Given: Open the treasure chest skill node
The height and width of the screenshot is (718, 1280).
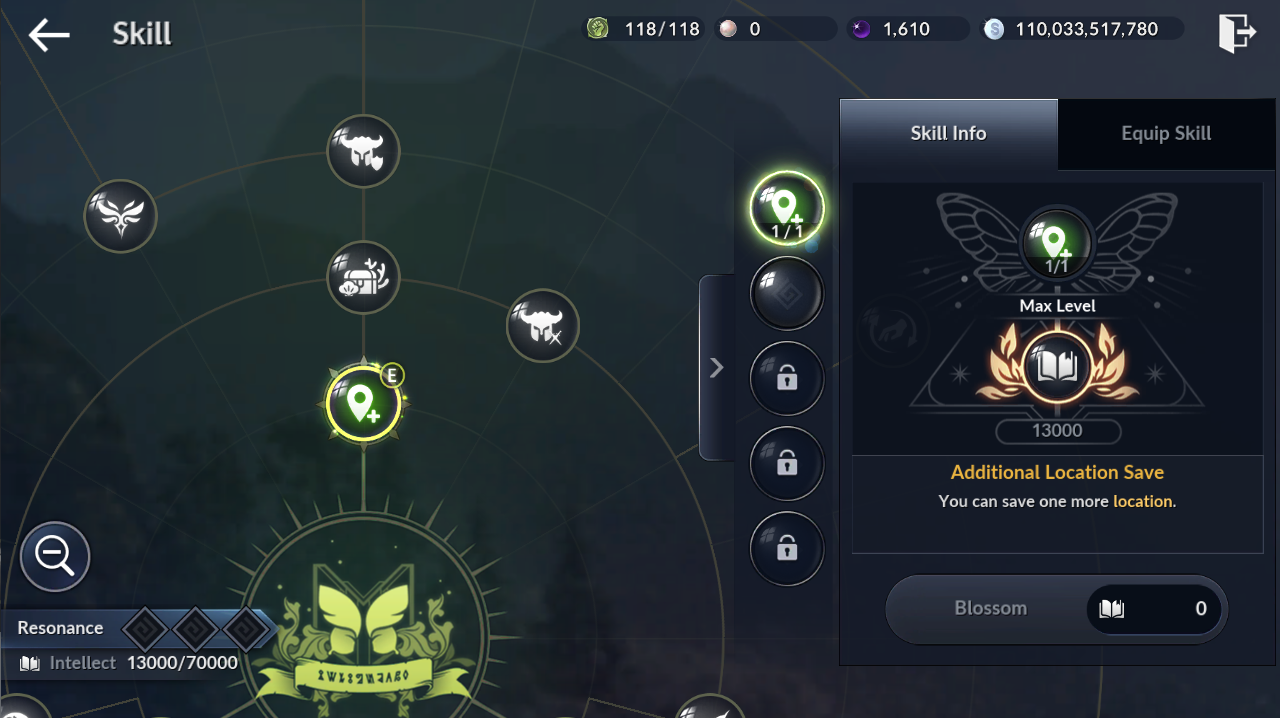Looking at the screenshot, I should 363,277.
